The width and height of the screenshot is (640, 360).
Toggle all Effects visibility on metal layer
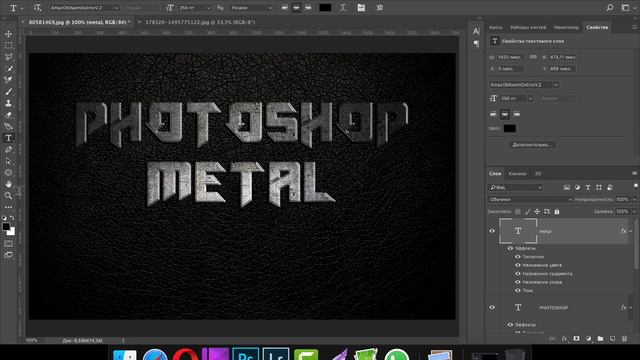(510, 248)
